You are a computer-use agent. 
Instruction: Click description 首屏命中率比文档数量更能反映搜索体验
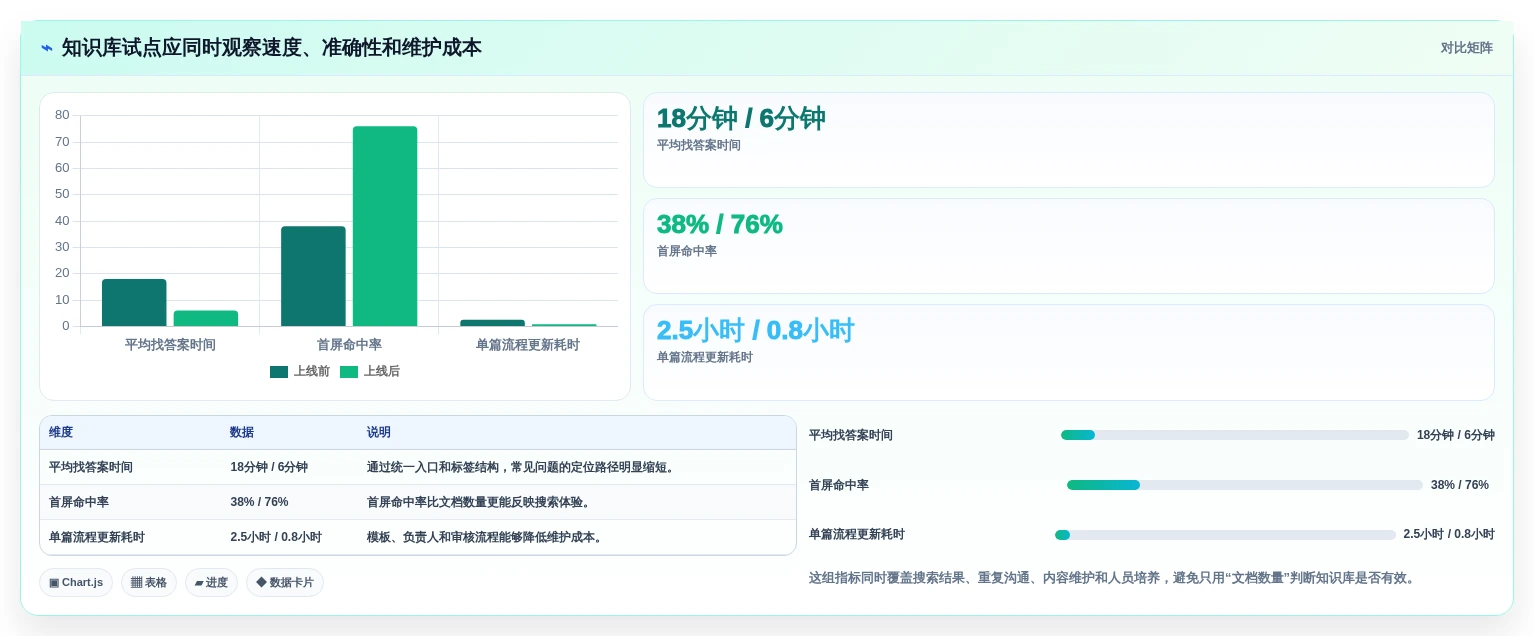tap(479, 502)
